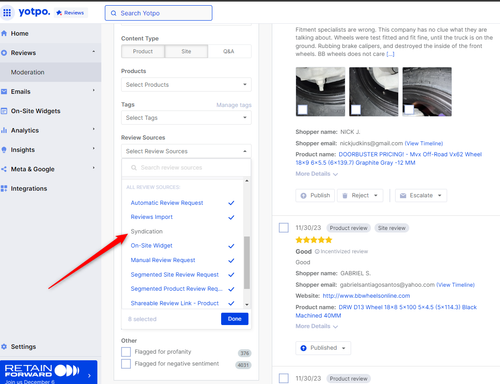The image size is (500, 384).
Task: Open the DRW D13 Wheel product link
Action: pyautogui.click(x=386, y=311)
